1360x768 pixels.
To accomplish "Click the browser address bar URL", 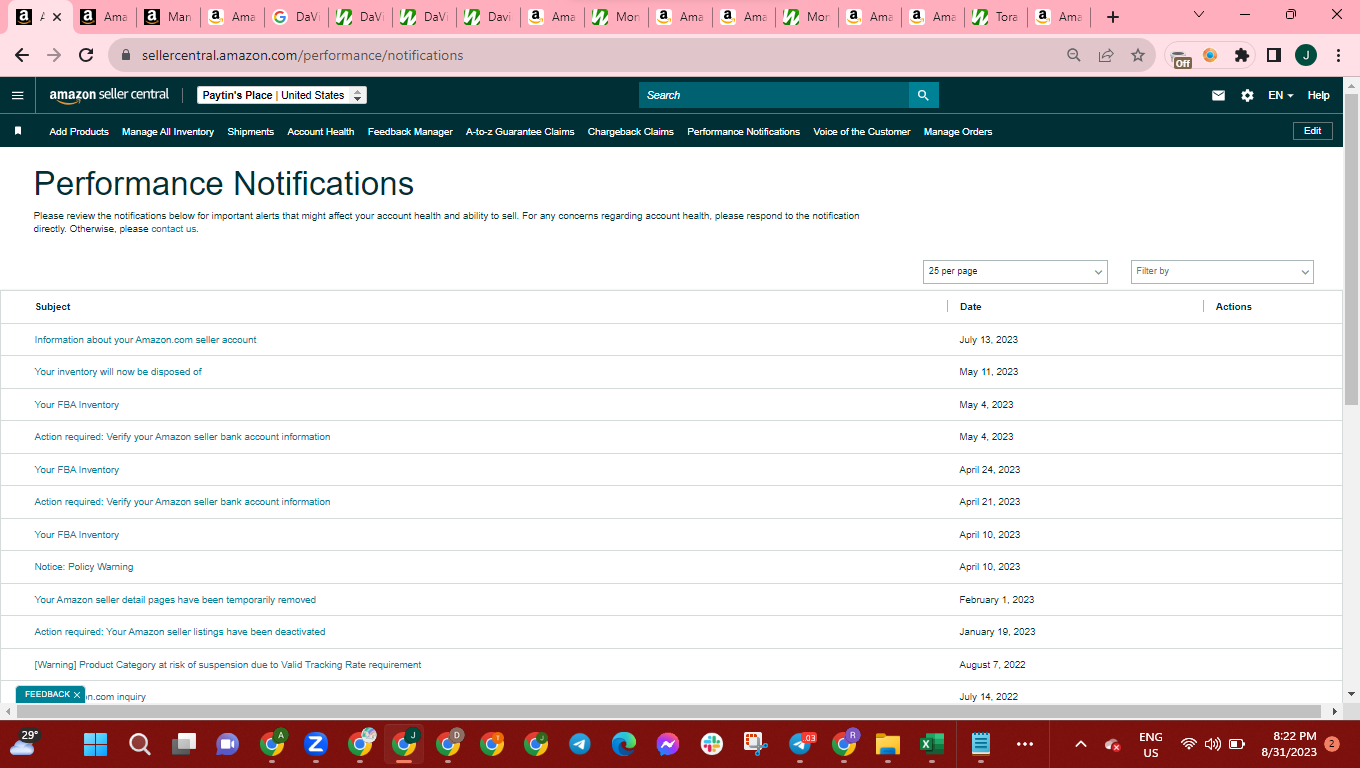I will [x=301, y=55].
